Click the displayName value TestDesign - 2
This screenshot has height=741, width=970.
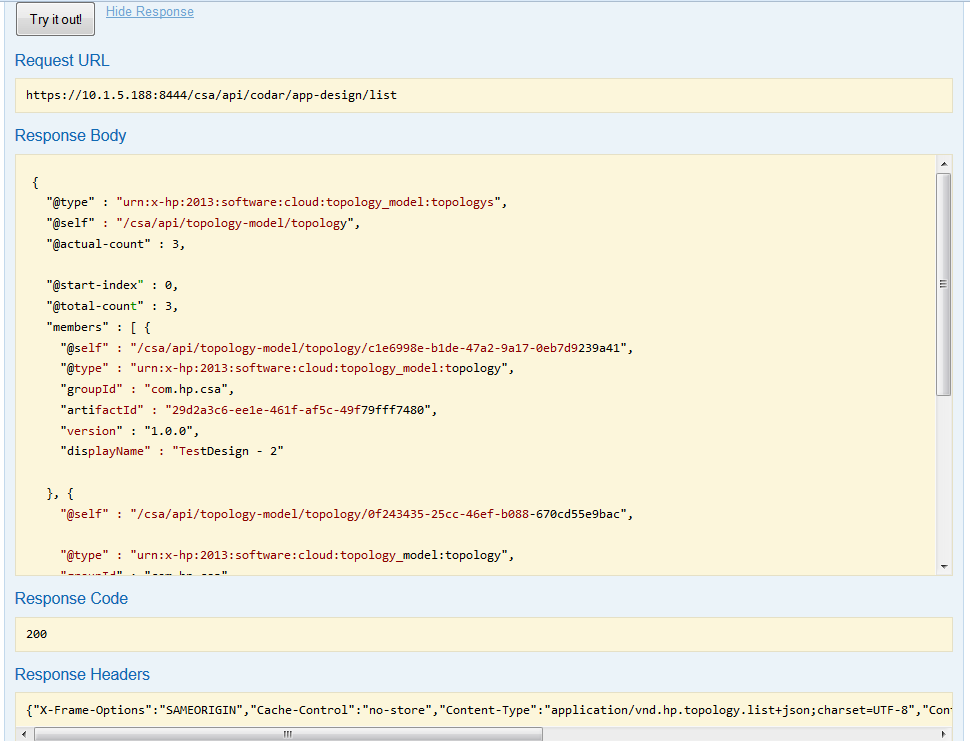[x=228, y=452]
